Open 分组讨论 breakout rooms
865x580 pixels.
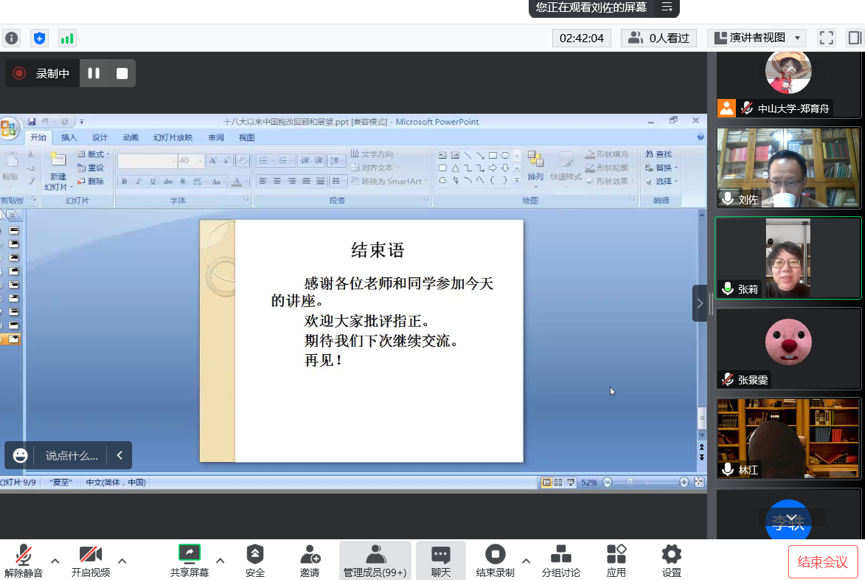(x=561, y=560)
